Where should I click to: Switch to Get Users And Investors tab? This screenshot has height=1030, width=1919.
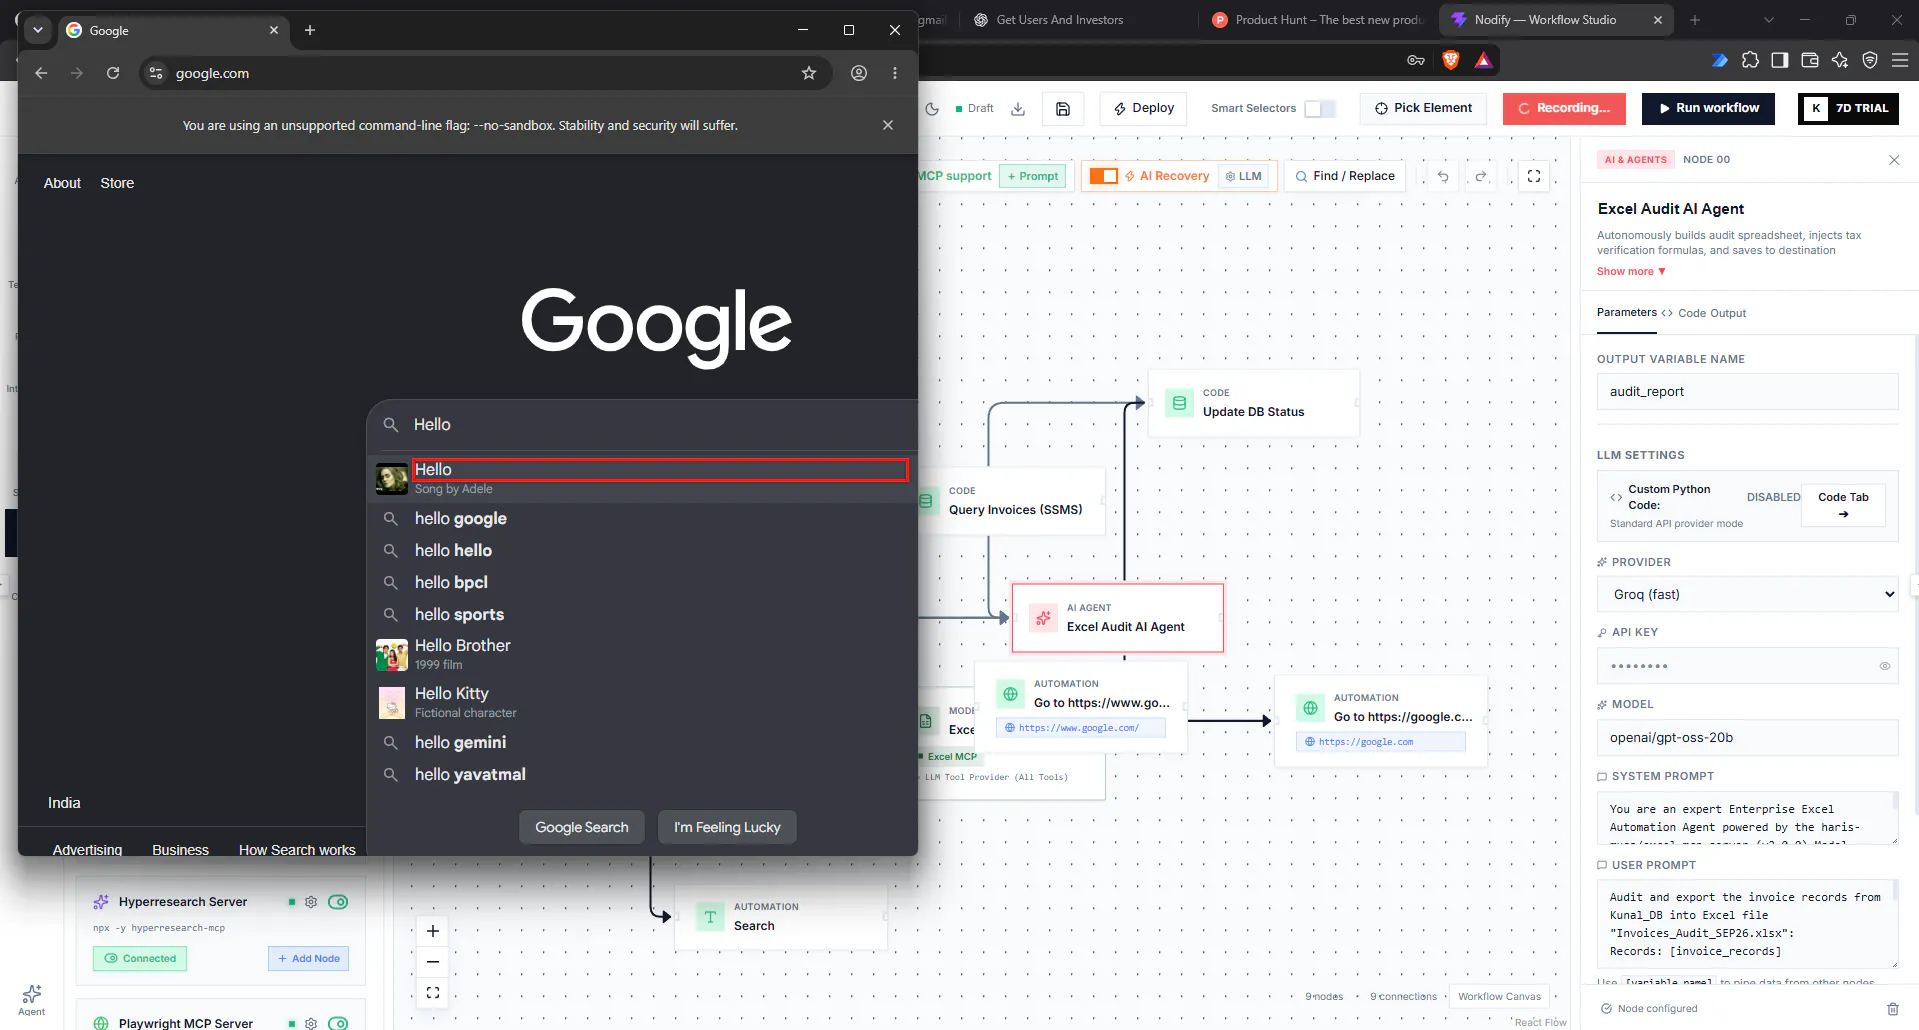pyautogui.click(x=1060, y=20)
